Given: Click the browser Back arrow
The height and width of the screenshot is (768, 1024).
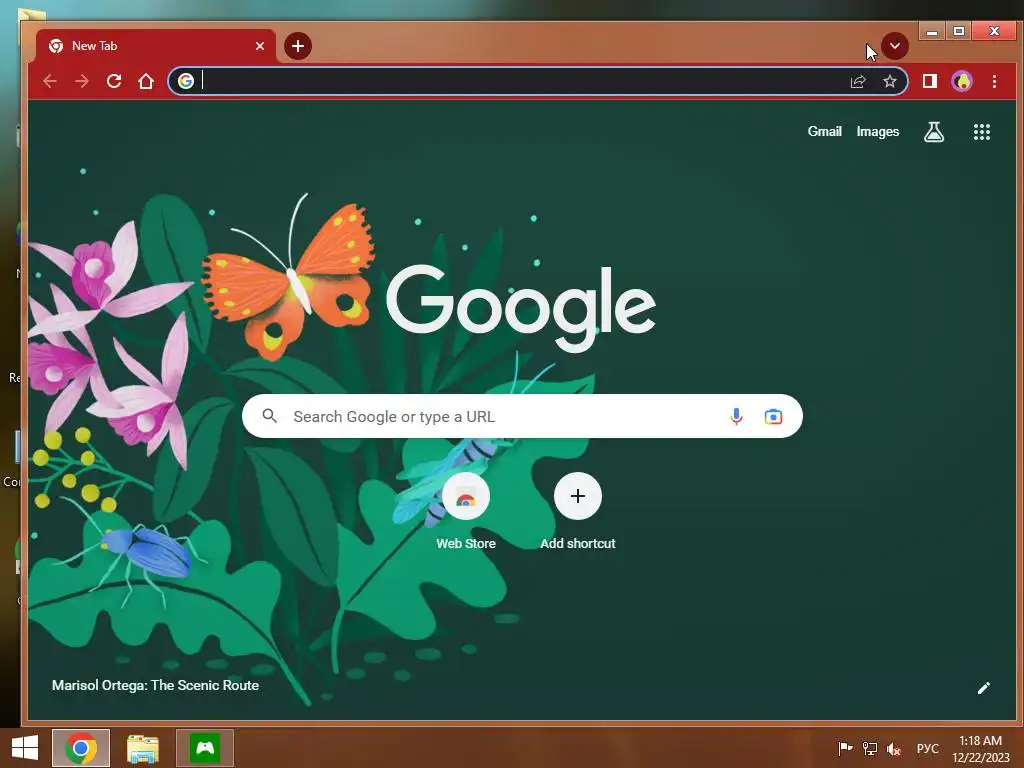Looking at the screenshot, I should [50, 81].
